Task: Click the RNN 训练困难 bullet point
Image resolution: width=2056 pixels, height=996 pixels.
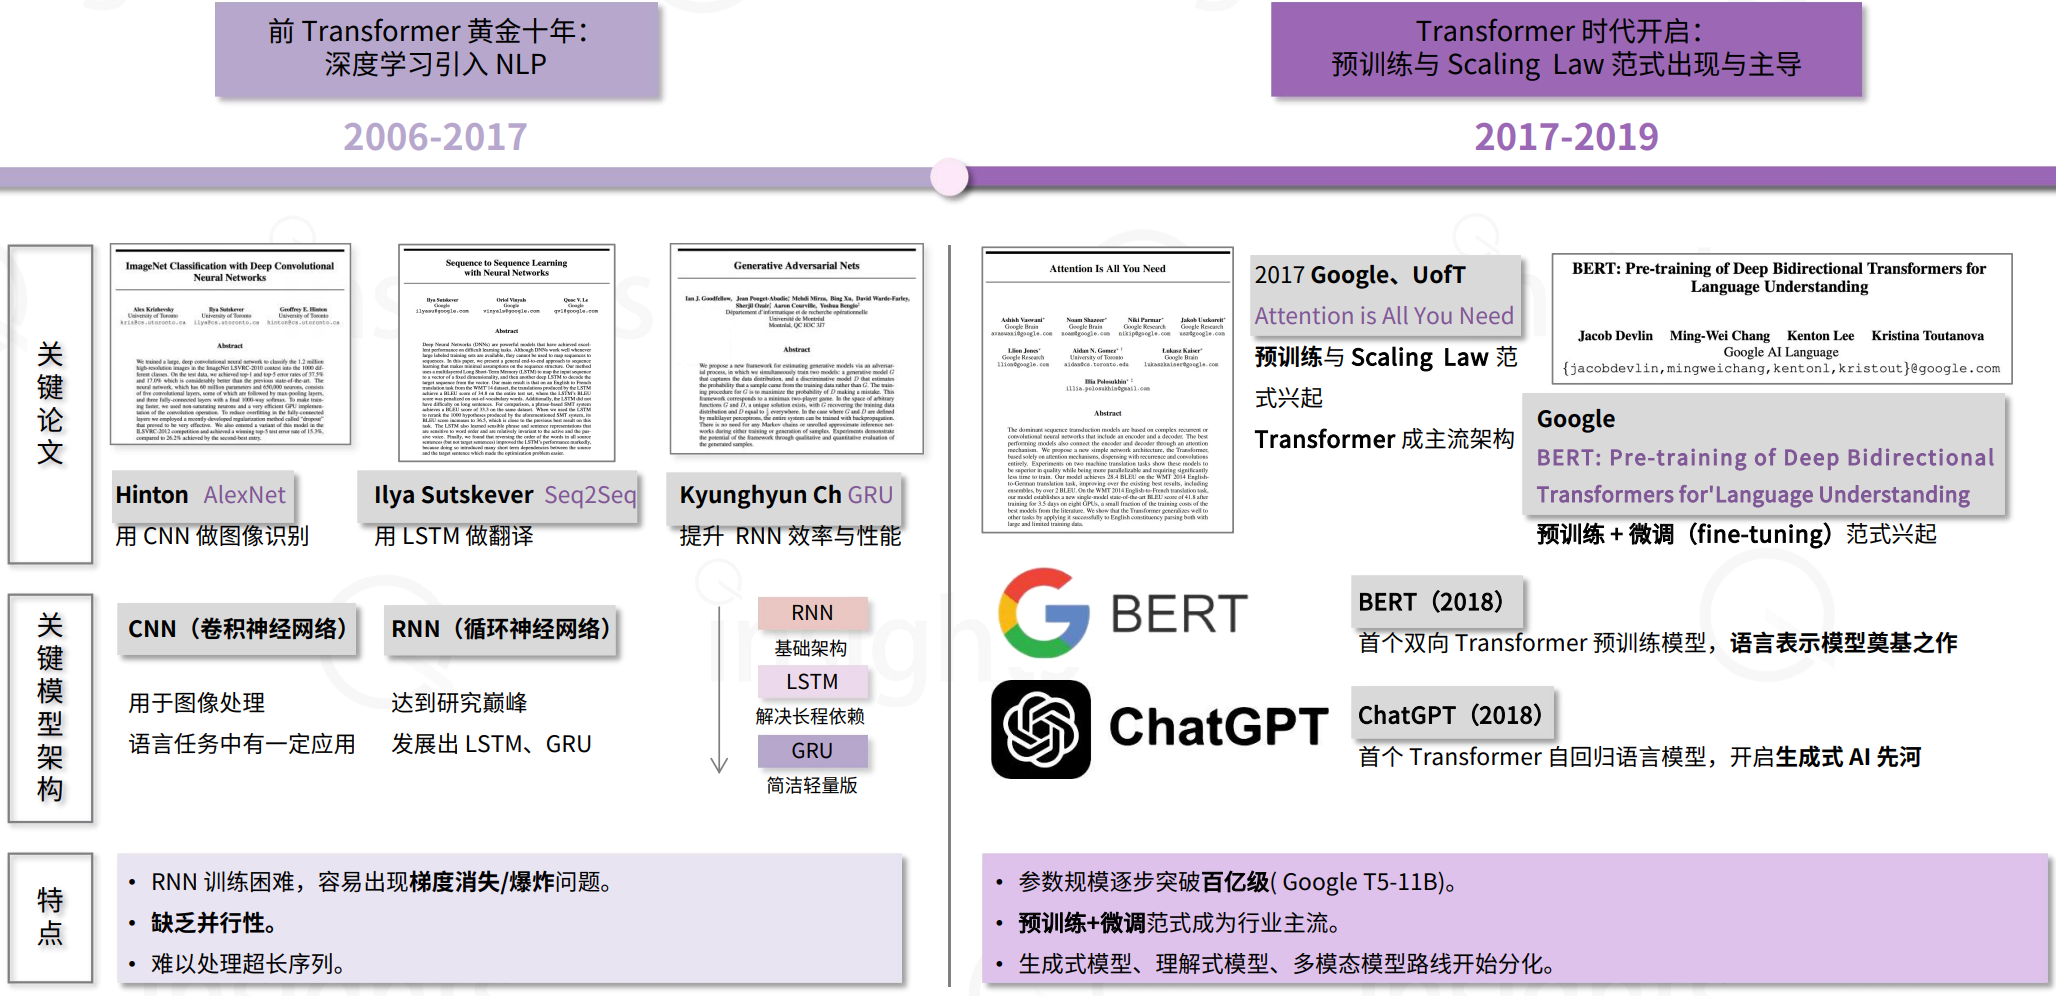Action: click(x=381, y=882)
